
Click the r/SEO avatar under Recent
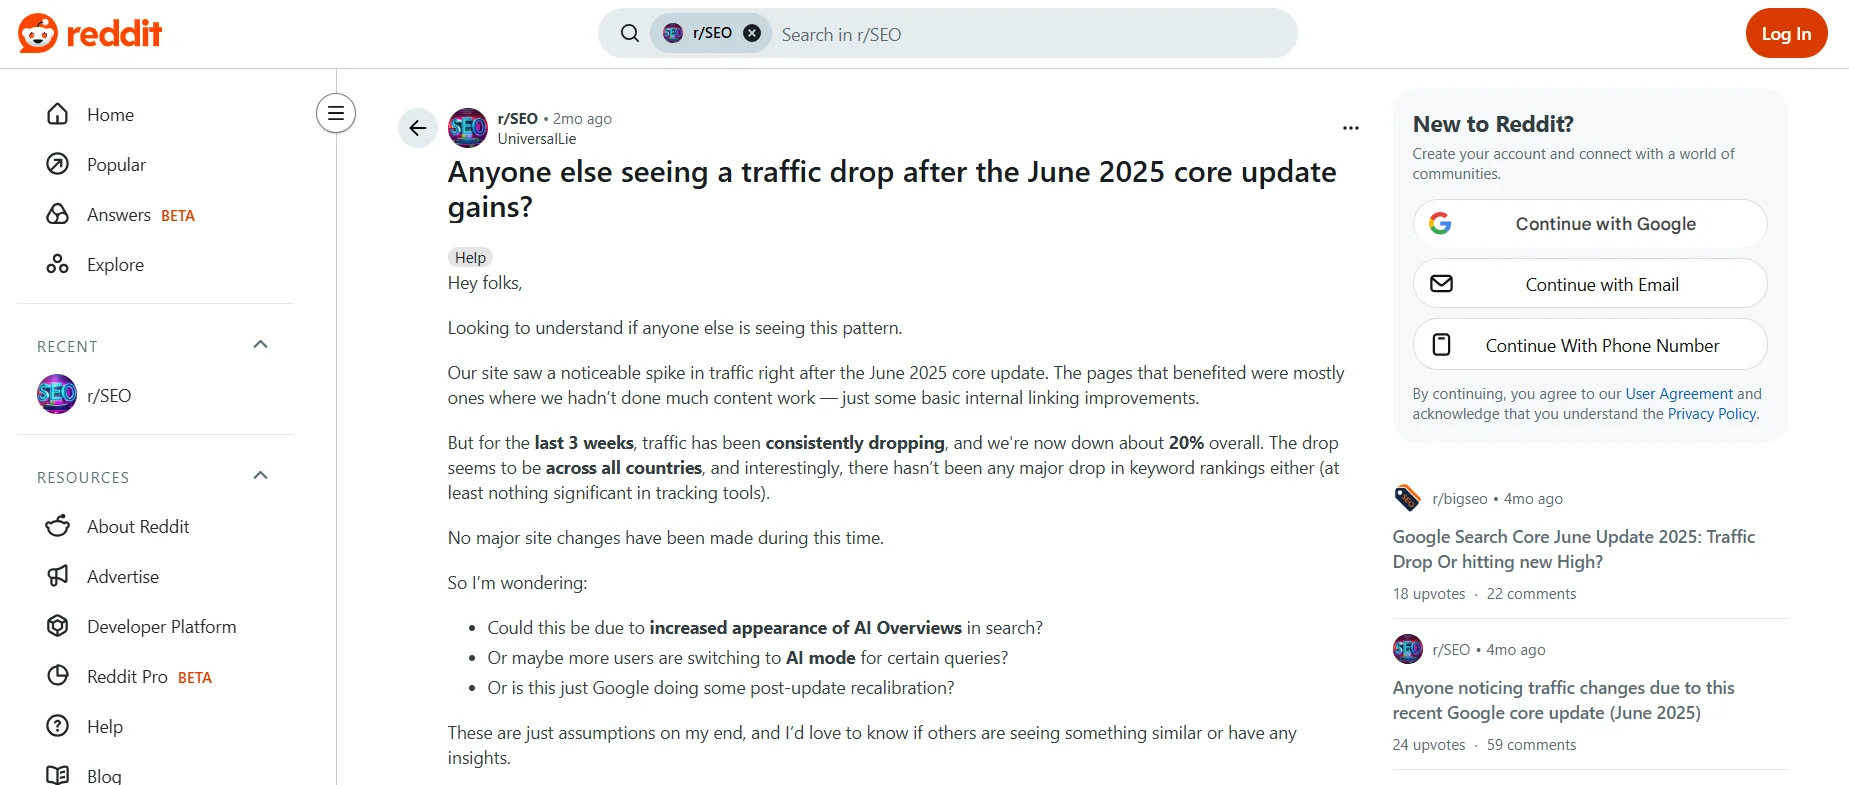click(x=57, y=394)
